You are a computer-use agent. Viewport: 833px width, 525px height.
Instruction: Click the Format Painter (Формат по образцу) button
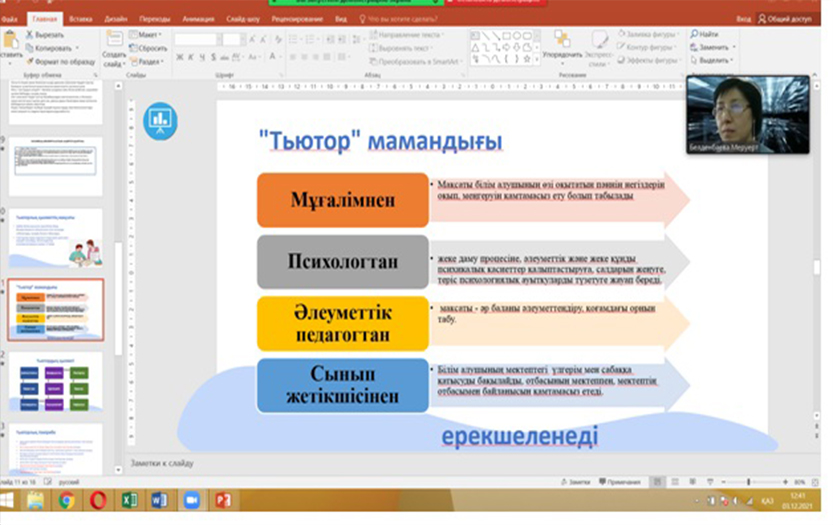tap(60, 61)
